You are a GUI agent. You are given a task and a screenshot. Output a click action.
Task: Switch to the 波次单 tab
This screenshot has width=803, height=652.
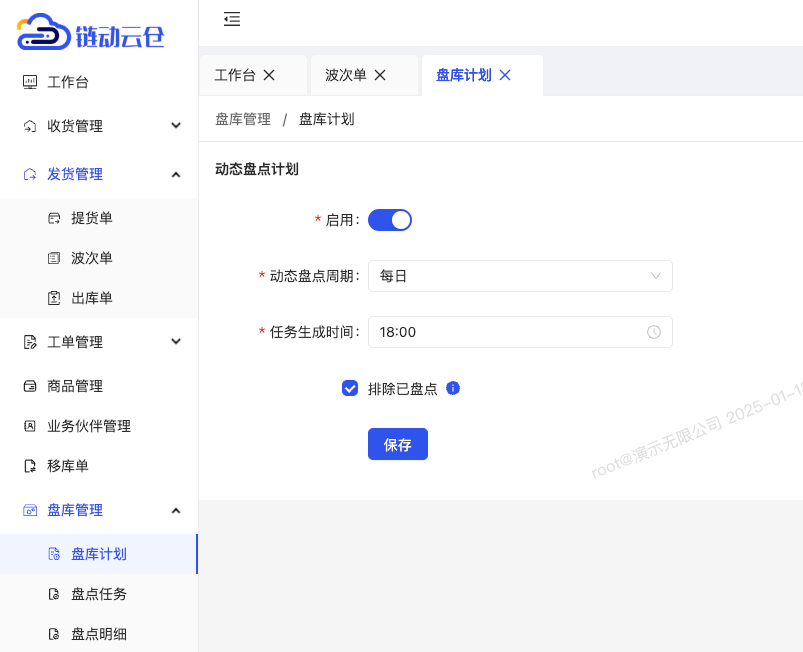345,75
